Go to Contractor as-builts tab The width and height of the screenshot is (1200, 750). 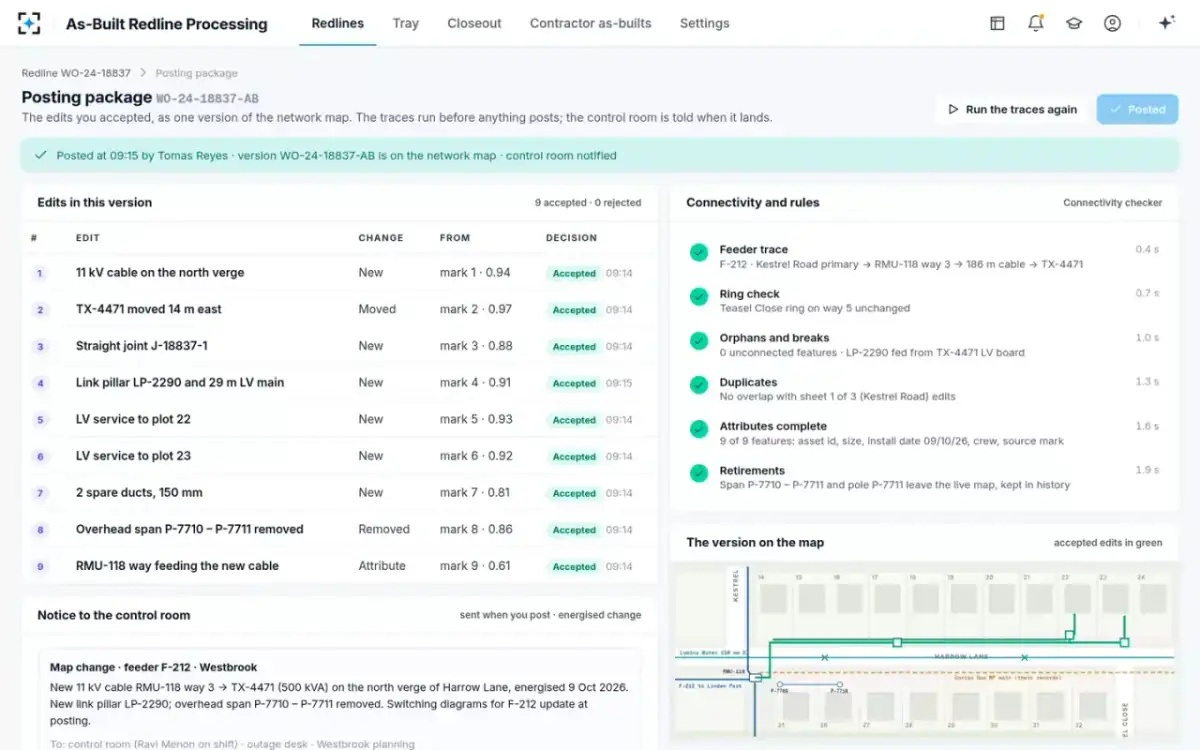click(x=590, y=23)
